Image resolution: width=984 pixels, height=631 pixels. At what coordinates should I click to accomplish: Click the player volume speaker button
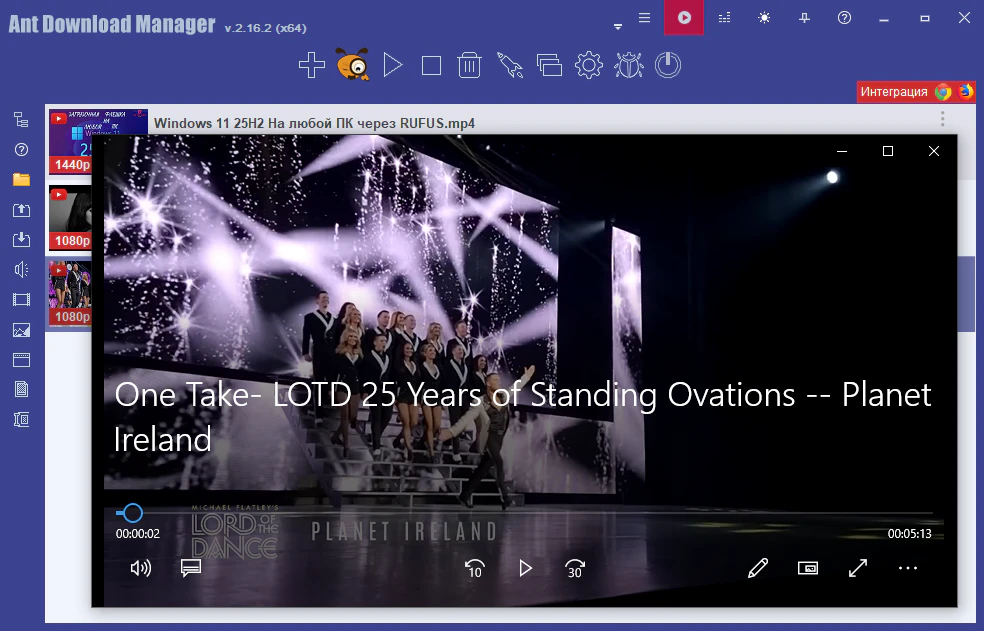coord(141,568)
